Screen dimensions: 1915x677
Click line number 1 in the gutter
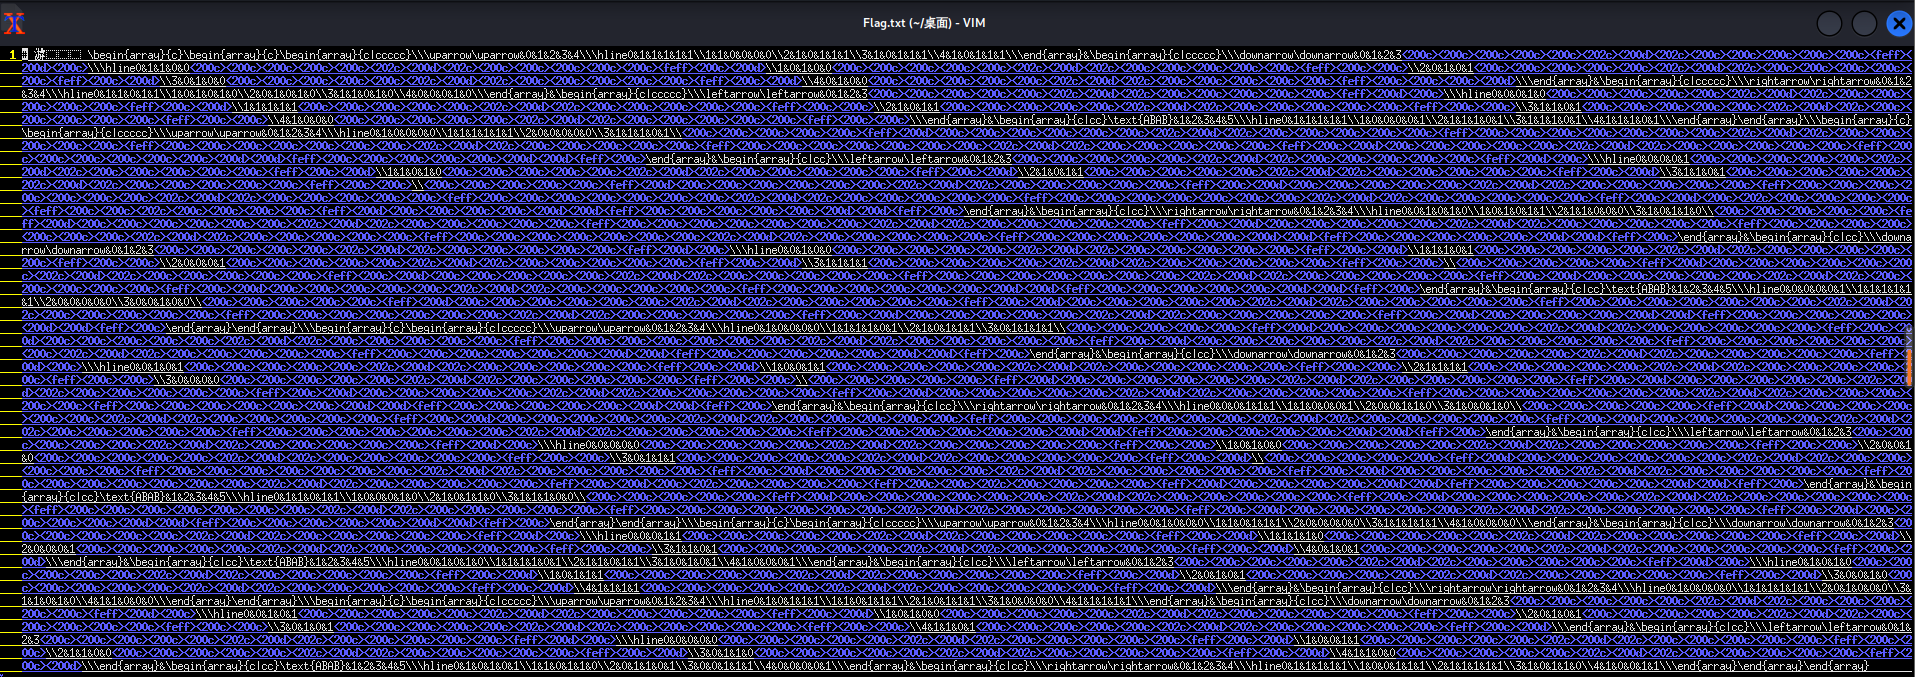click(12, 55)
